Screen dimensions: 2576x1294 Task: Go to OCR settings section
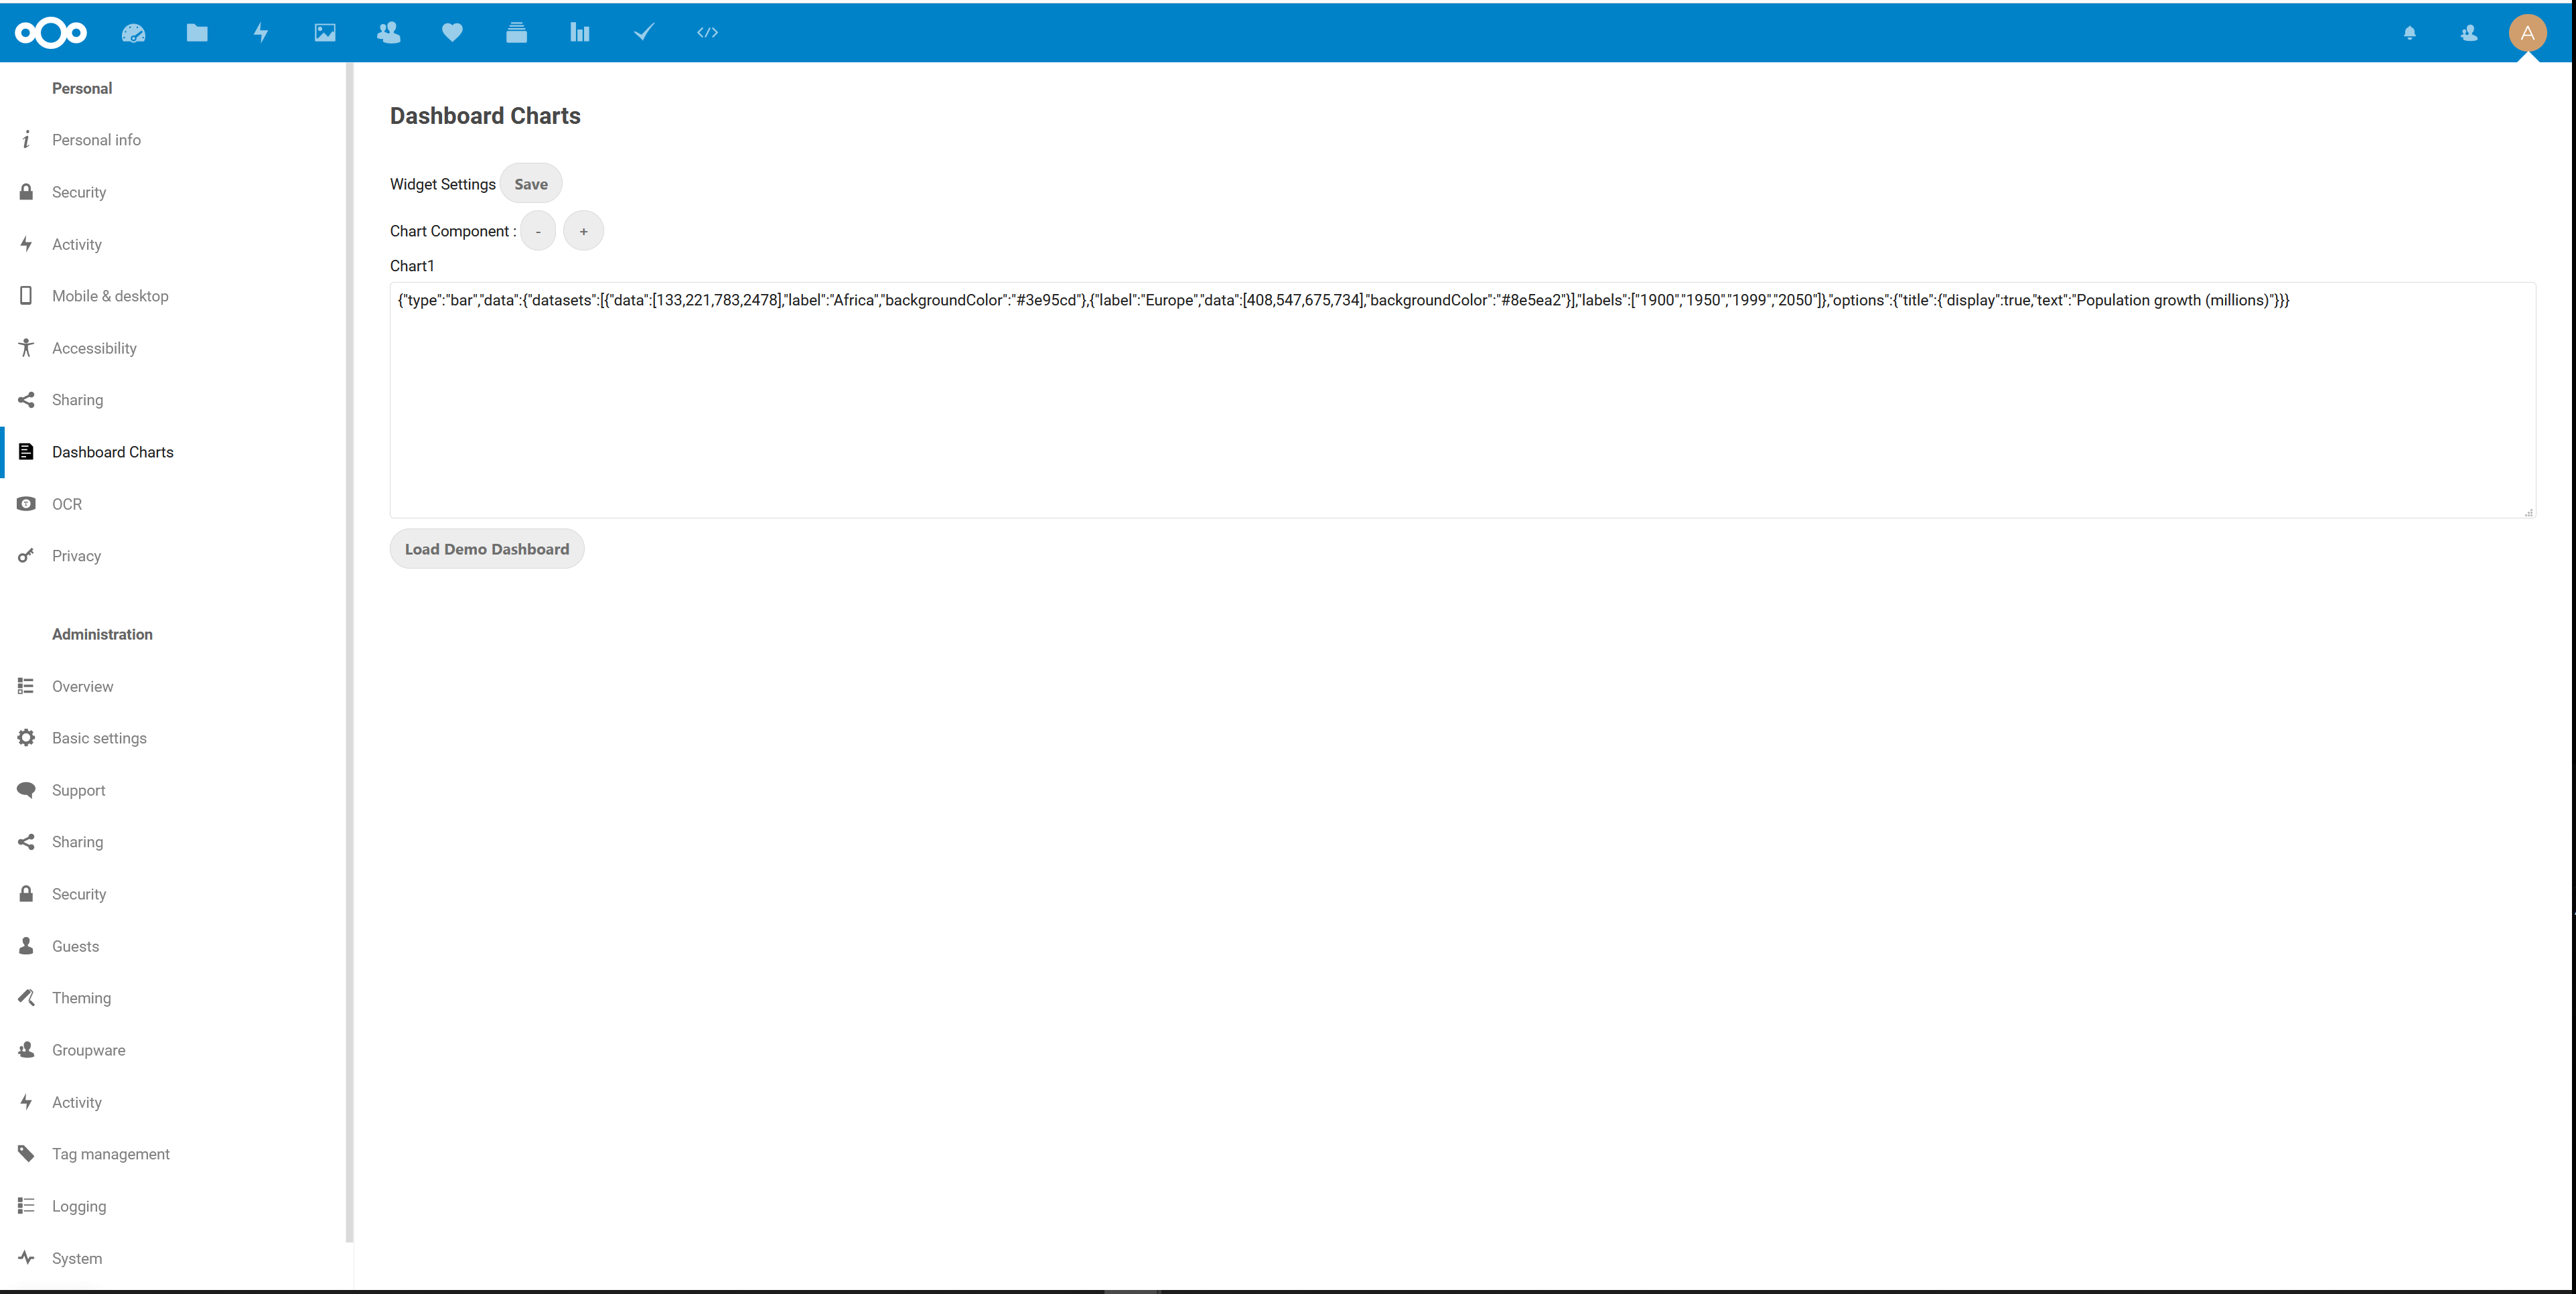point(67,504)
